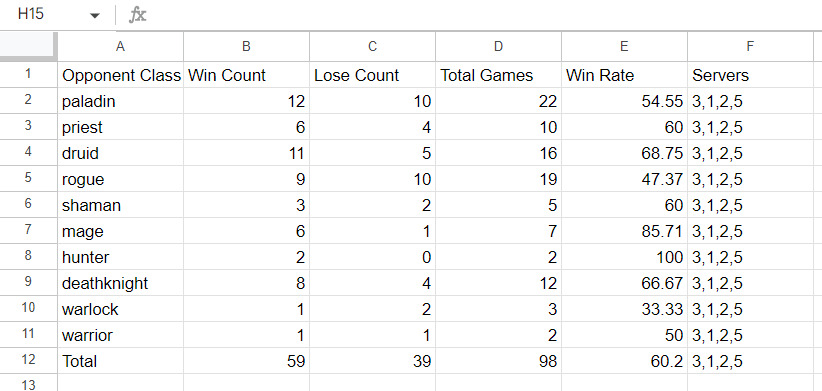Open the Name box dropdown arrow

point(94,15)
